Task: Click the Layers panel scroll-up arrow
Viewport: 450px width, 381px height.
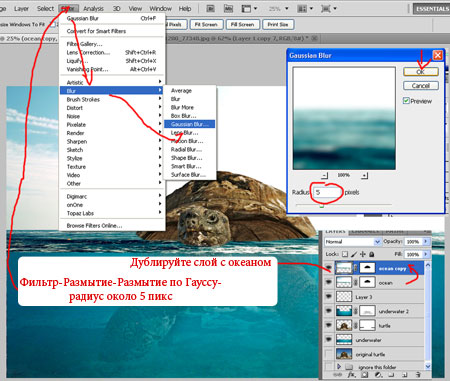Action: coord(428,265)
